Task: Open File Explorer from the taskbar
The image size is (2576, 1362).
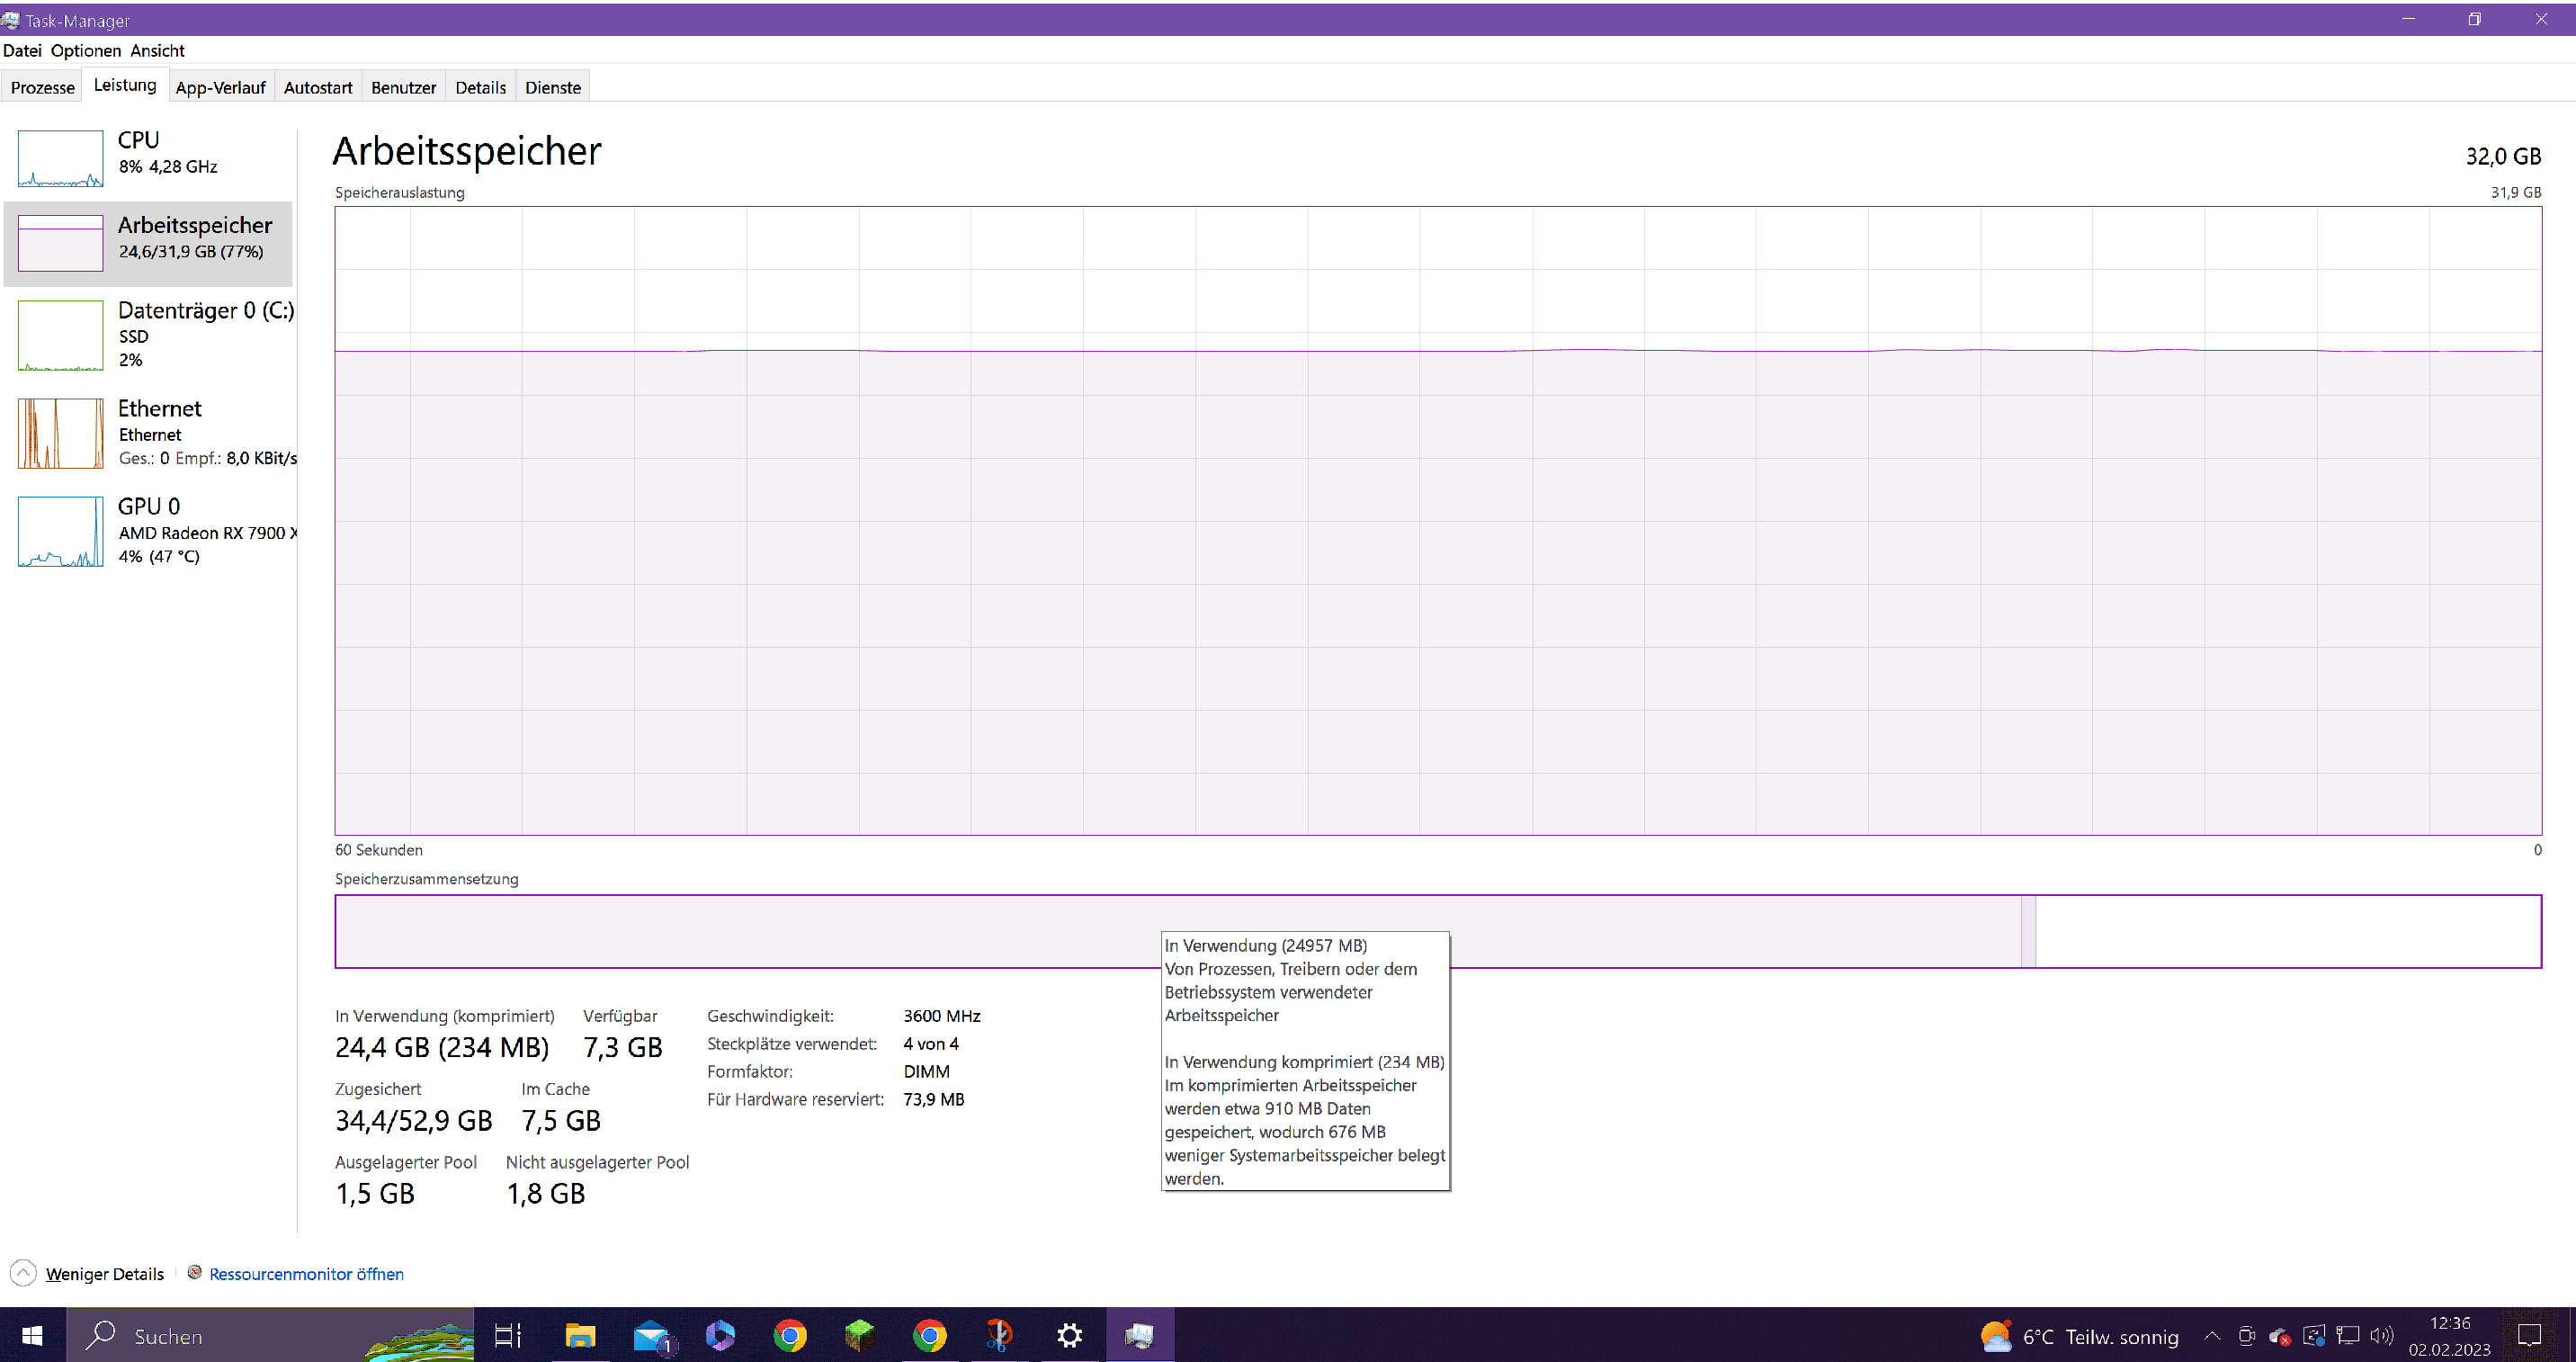Action: [x=580, y=1336]
